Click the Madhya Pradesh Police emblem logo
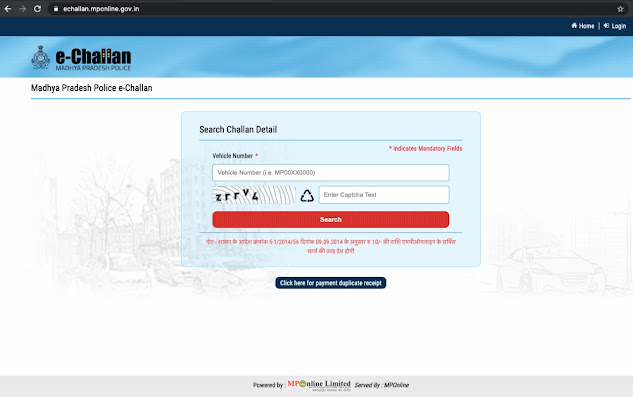 (x=41, y=57)
